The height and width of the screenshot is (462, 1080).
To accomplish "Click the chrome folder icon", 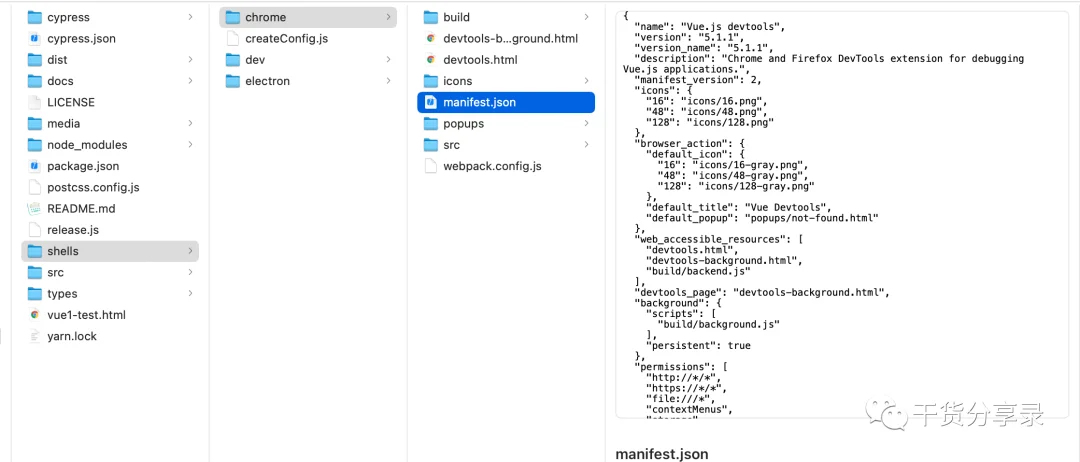I will pos(233,17).
